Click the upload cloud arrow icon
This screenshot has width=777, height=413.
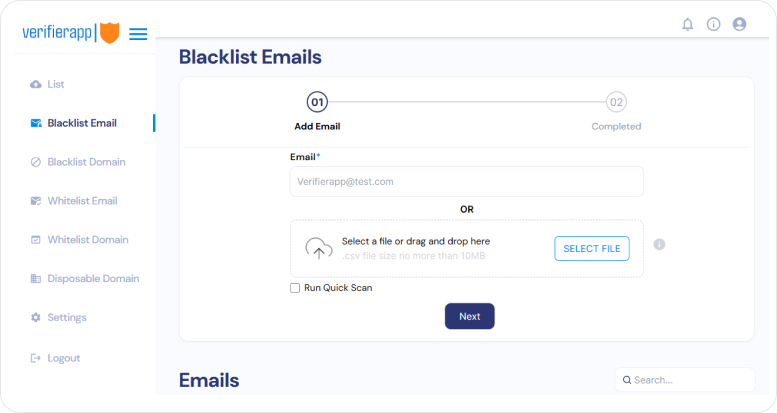pos(319,248)
